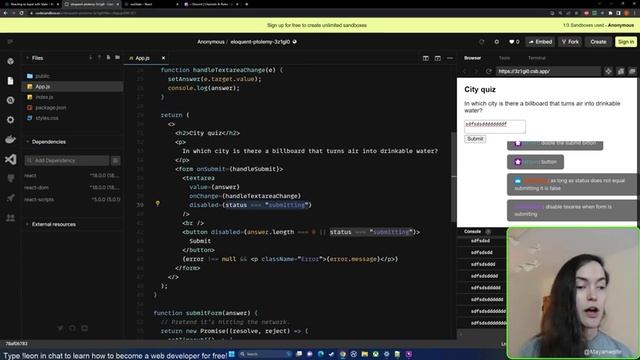Click the download arrow icon in Files header
The width and height of the screenshot is (640, 360).
coord(90,58)
